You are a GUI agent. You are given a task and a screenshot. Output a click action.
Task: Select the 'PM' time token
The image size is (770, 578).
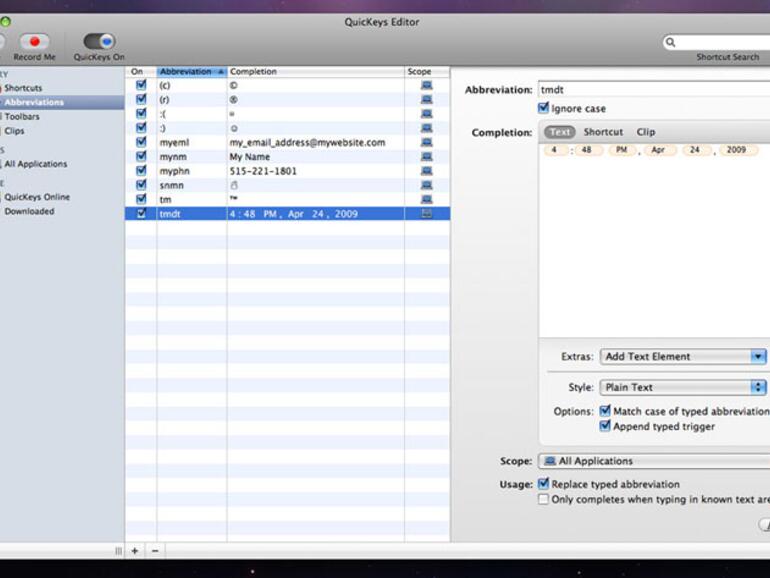[x=622, y=150]
